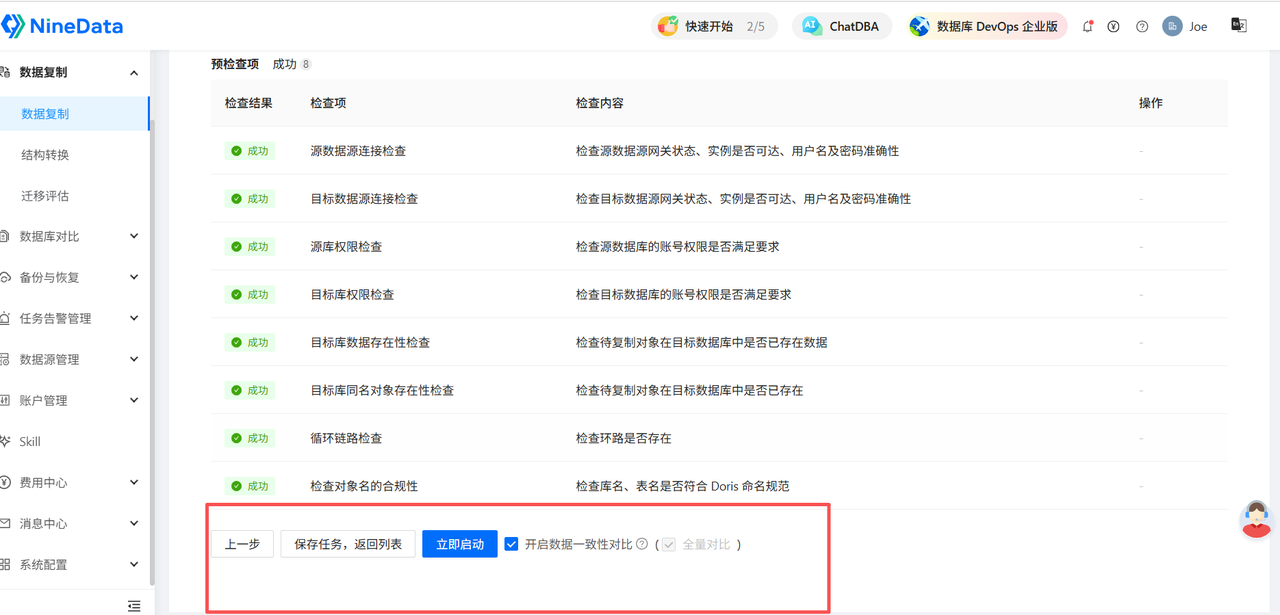Open the 快速开始 quick start guide
The height and width of the screenshot is (615, 1280).
click(715, 27)
